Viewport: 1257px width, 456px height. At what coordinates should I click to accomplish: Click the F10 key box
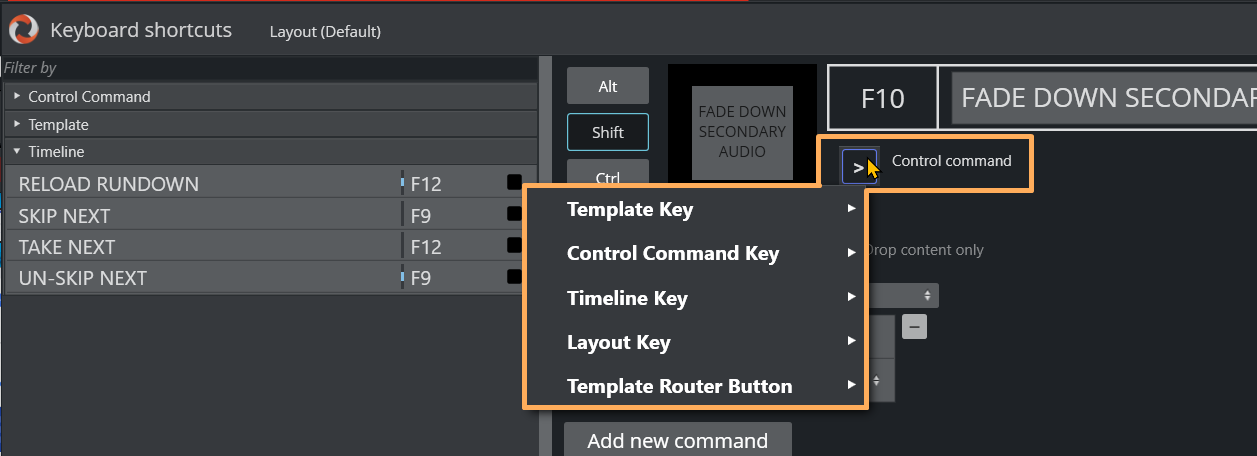coord(882,98)
